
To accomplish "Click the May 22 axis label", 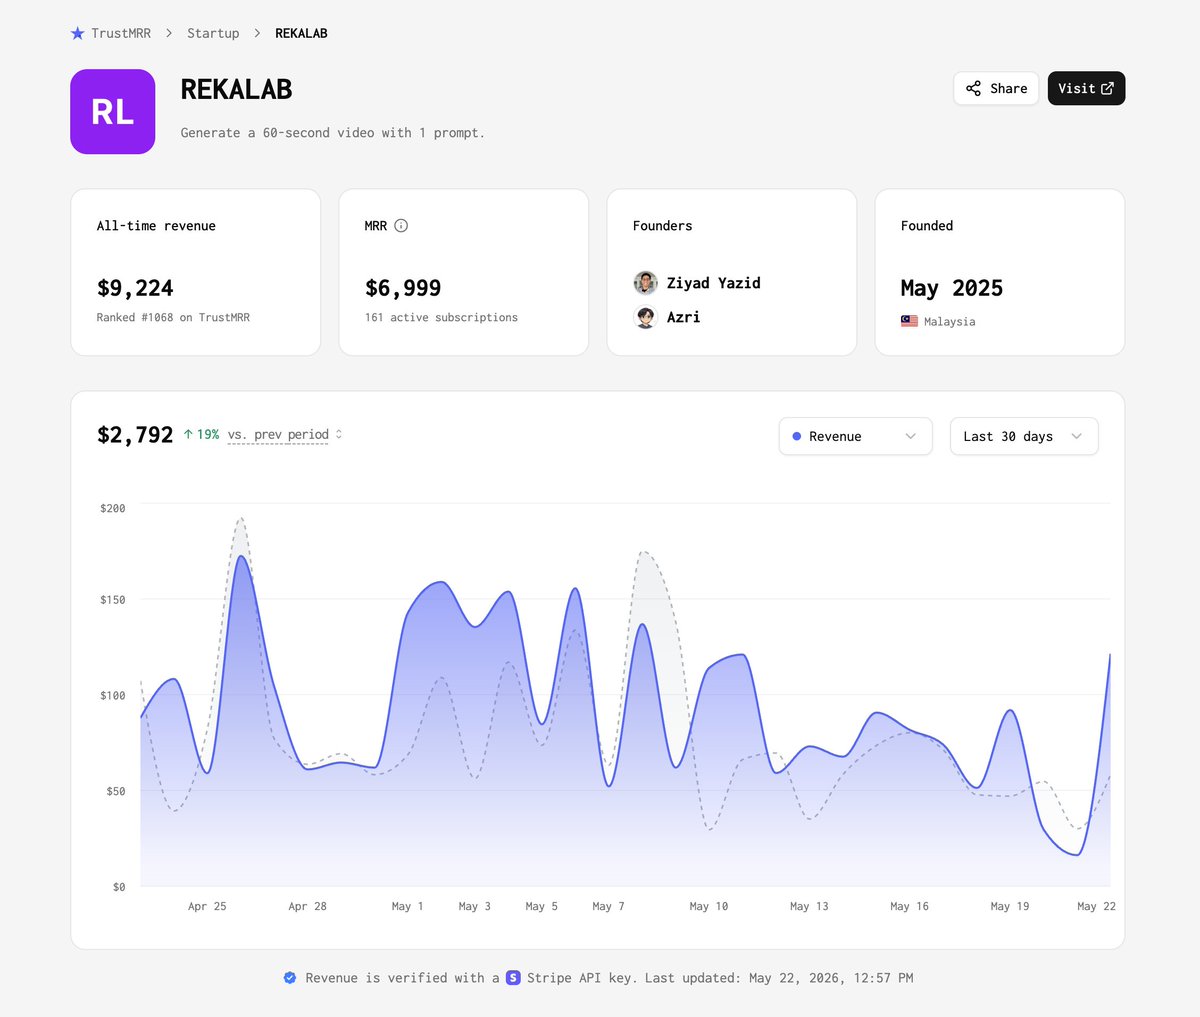I will point(1096,906).
